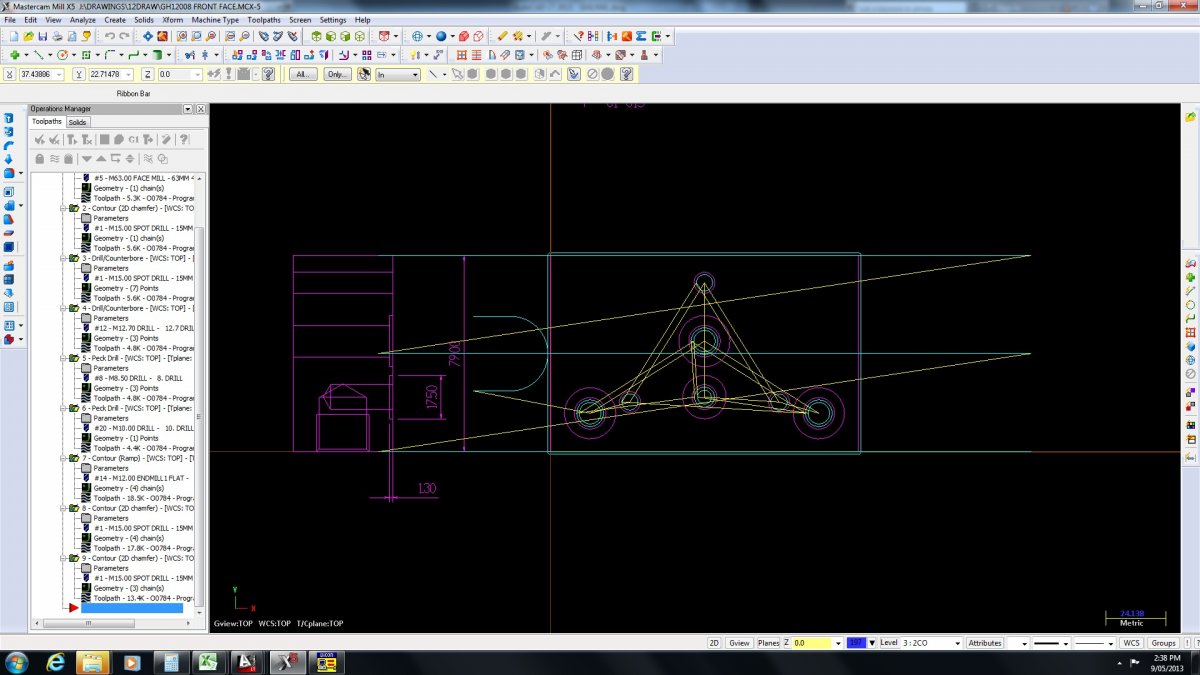Image resolution: width=1200 pixels, height=675 pixels.
Task: Open the File menu
Action: click(10, 20)
